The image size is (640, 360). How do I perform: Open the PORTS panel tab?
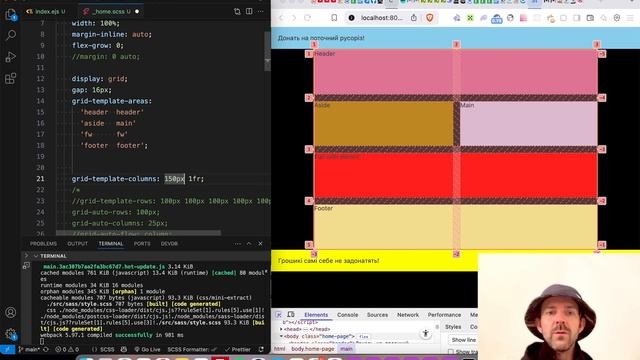[x=142, y=244]
